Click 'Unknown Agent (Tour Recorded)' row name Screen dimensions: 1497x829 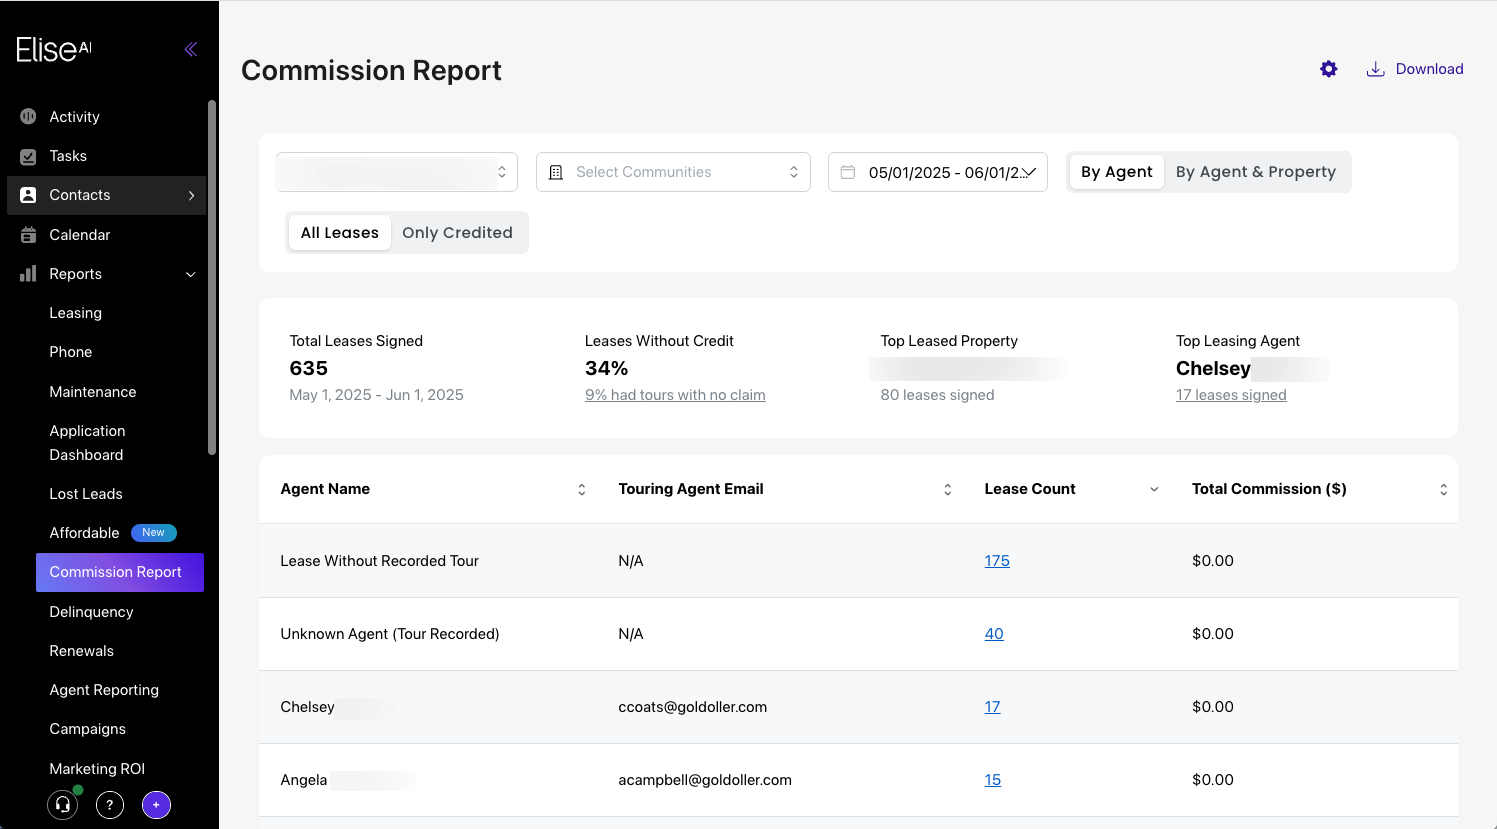[x=389, y=634]
